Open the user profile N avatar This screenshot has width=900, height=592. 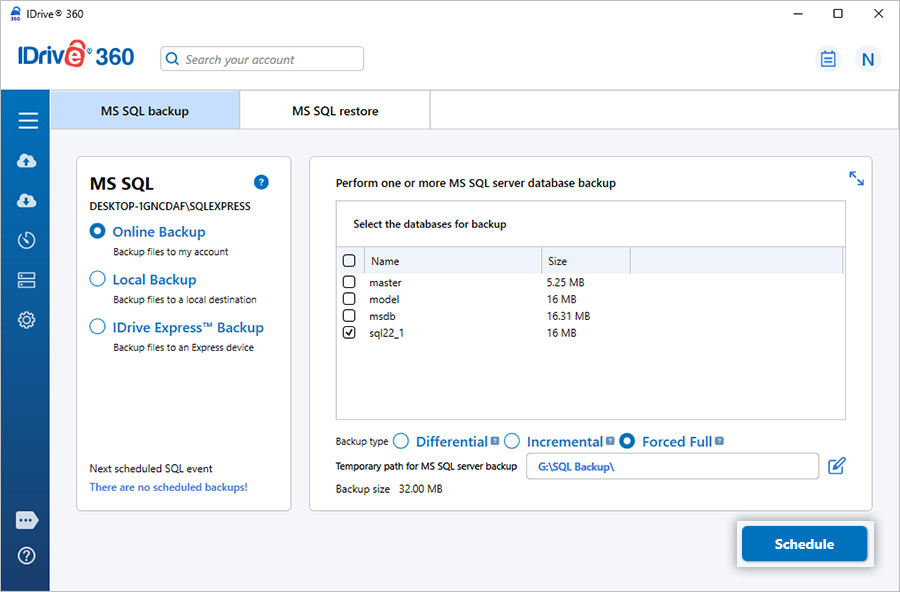click(x=867, y=59)
